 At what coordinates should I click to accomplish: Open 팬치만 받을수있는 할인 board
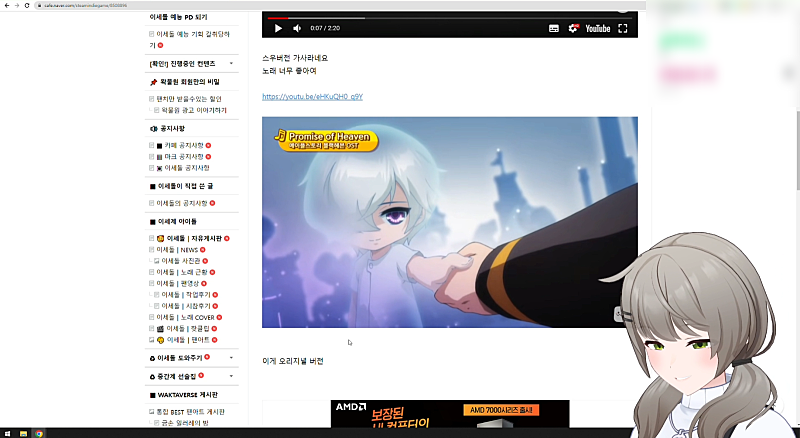pos(189,99)
